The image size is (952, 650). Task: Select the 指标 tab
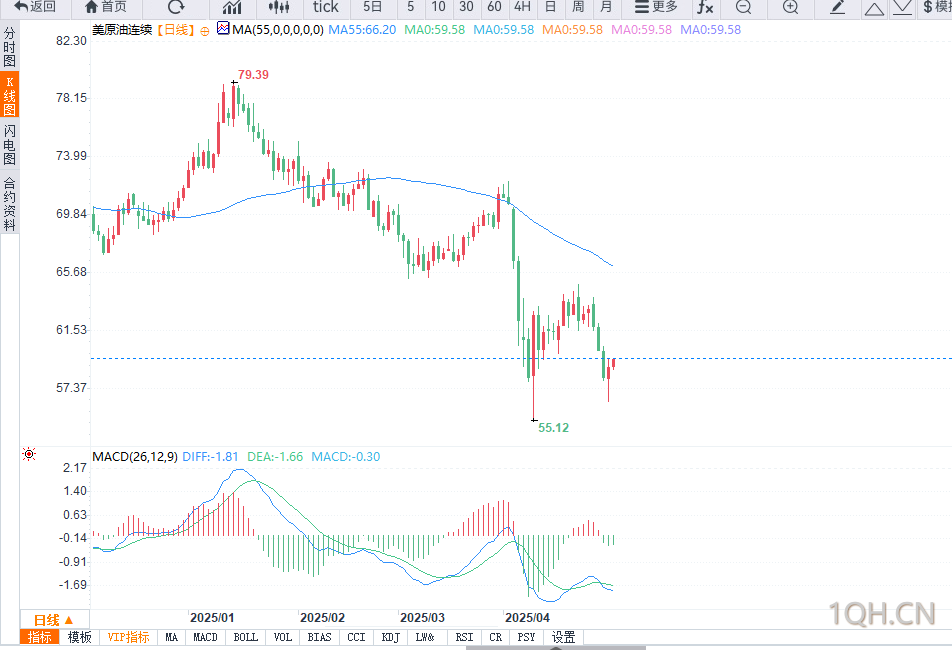click(39, 637)
